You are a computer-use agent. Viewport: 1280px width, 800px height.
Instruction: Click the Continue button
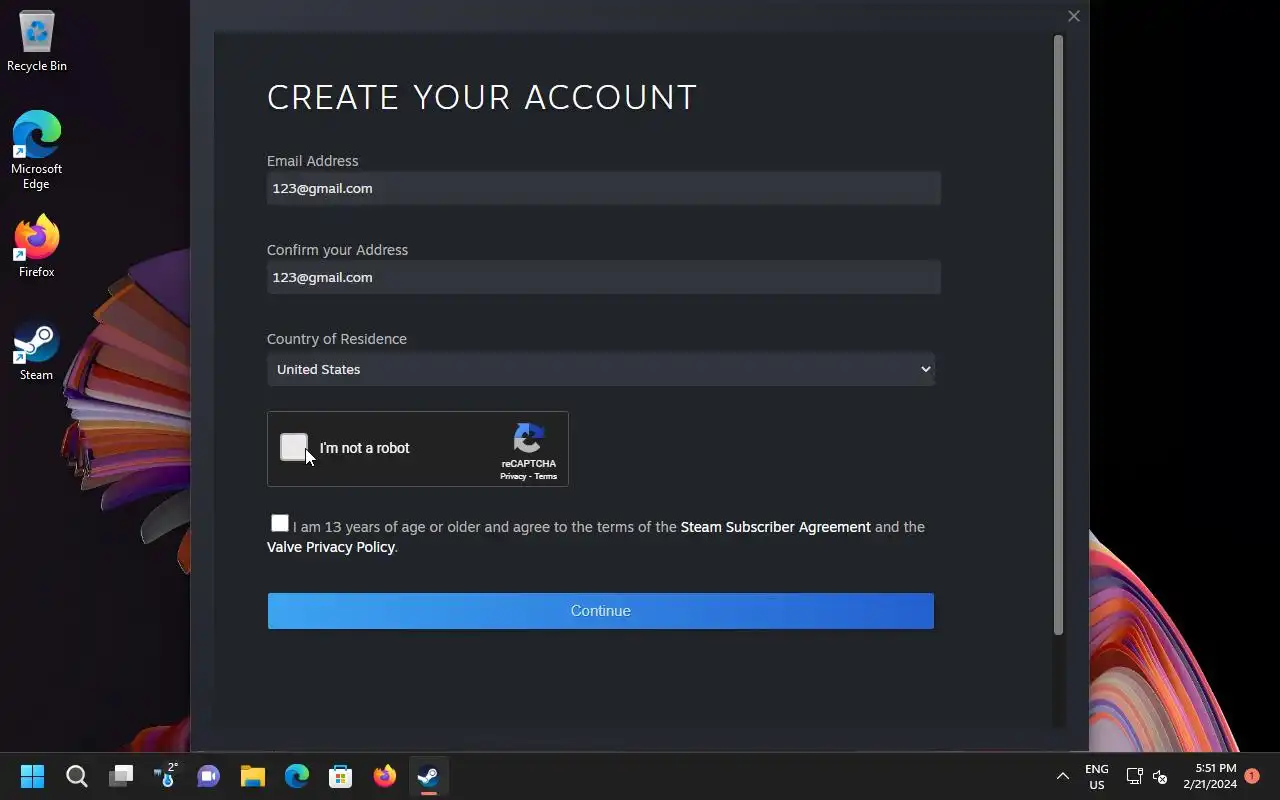[601, 611]
